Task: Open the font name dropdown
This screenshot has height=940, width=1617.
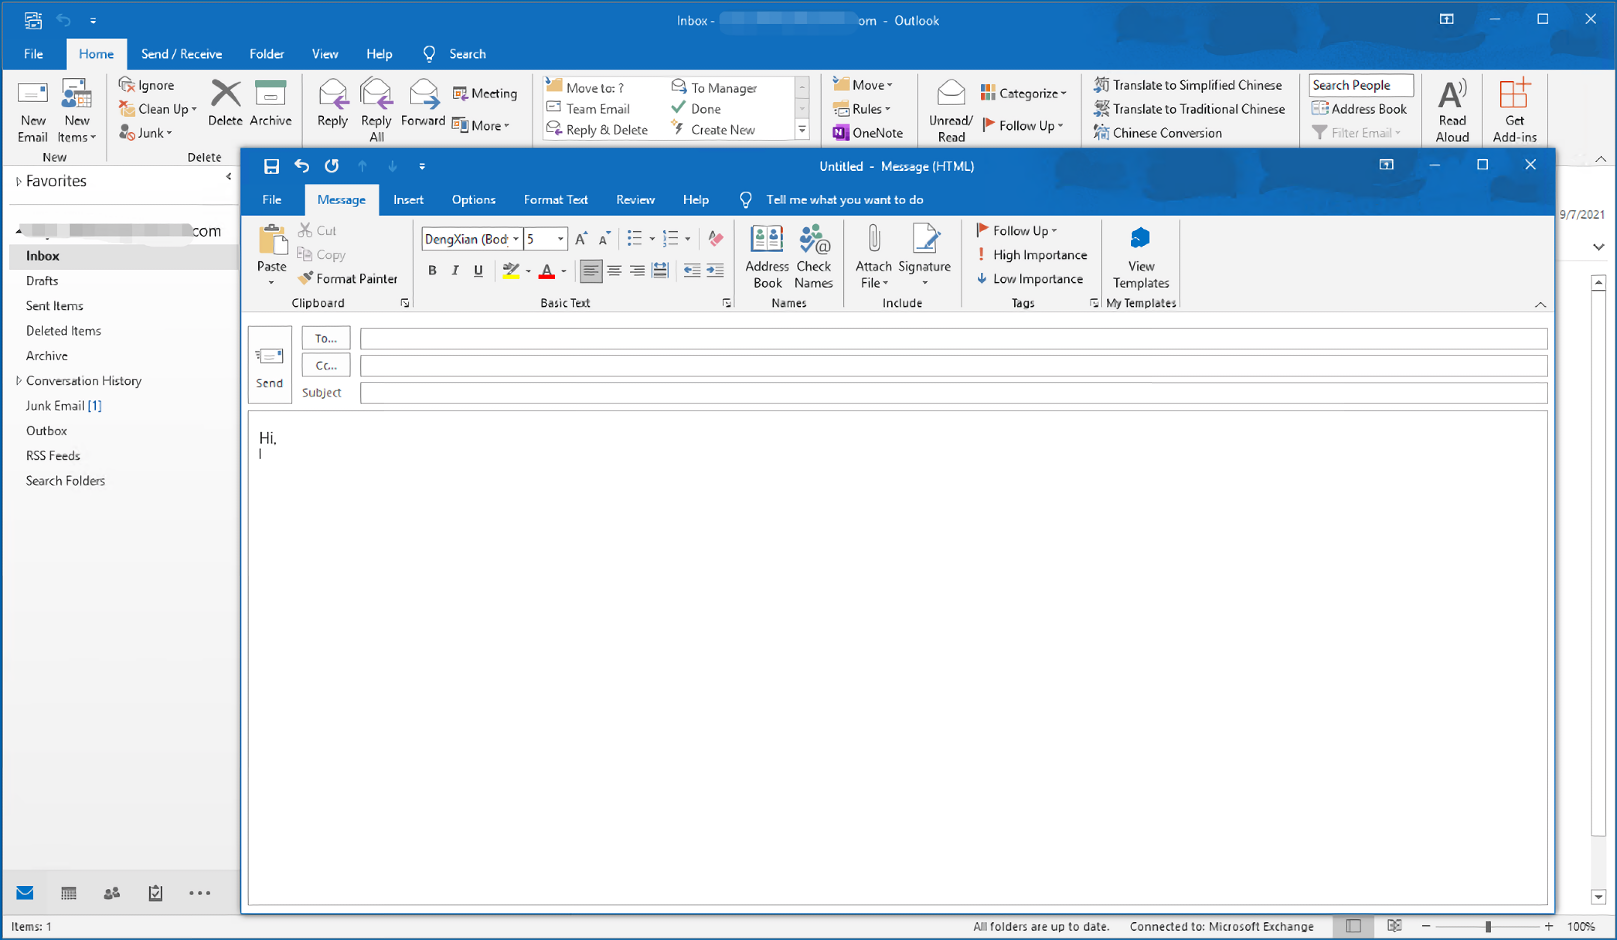Action: tap(516, 239)
